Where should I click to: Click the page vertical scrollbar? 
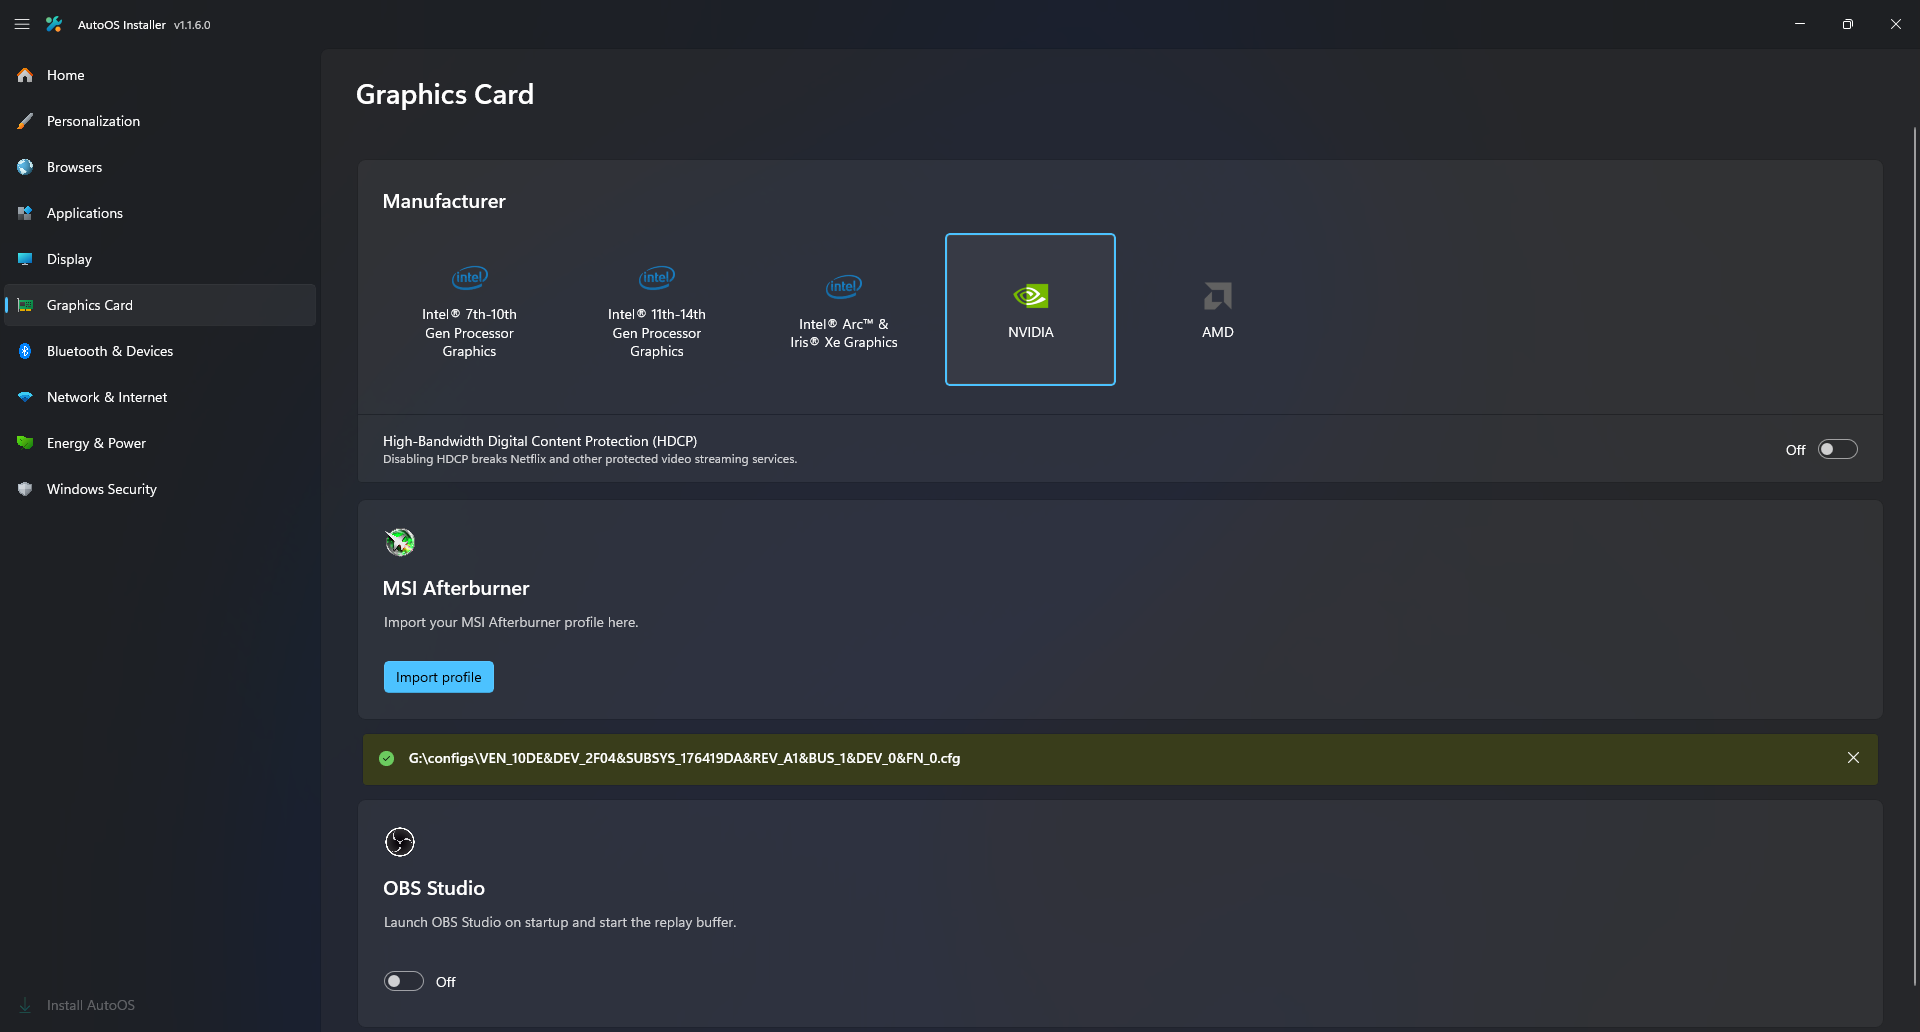tap(1914, 555)
